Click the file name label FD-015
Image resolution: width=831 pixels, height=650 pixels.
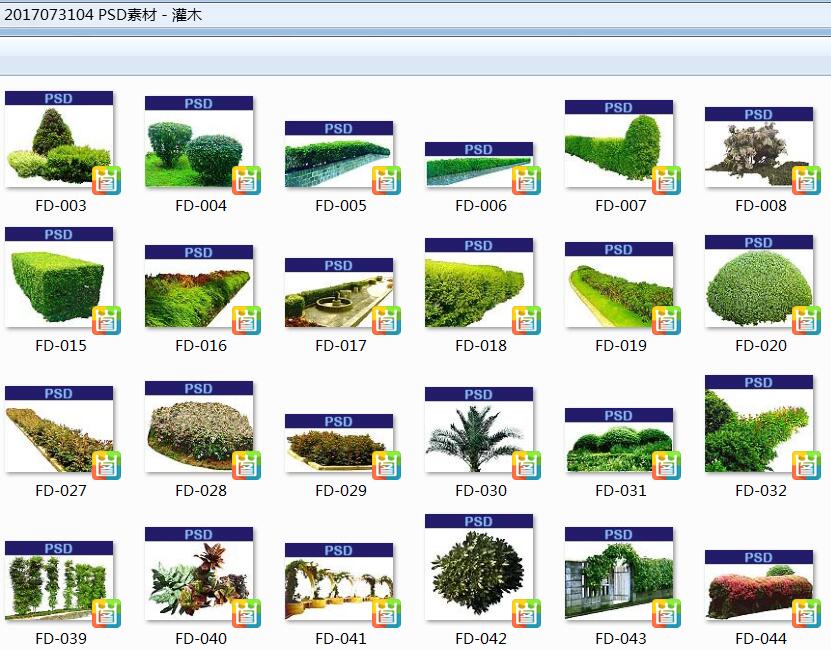(61, 346)
